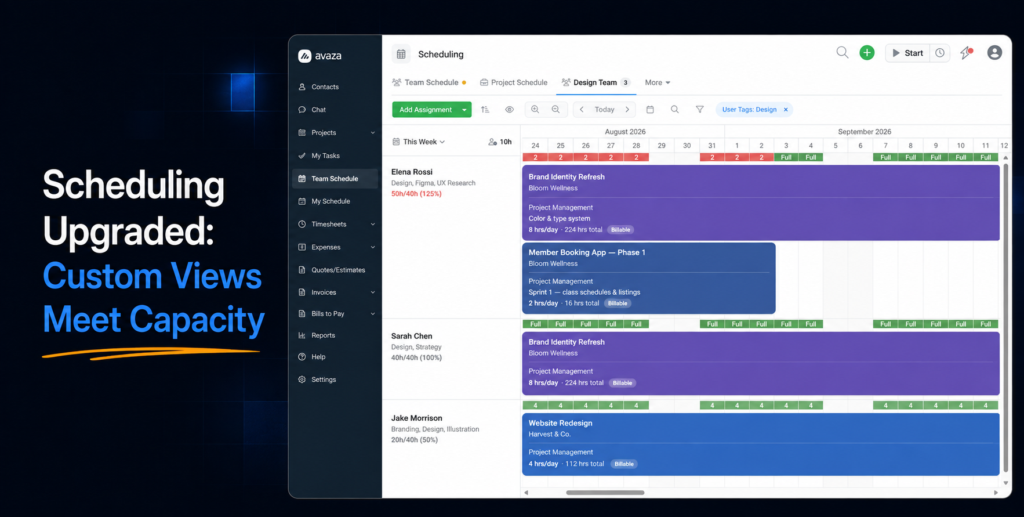Click the 10h capacity indicator
This screenshot has width=1024, height=517.
click(500, 142)
